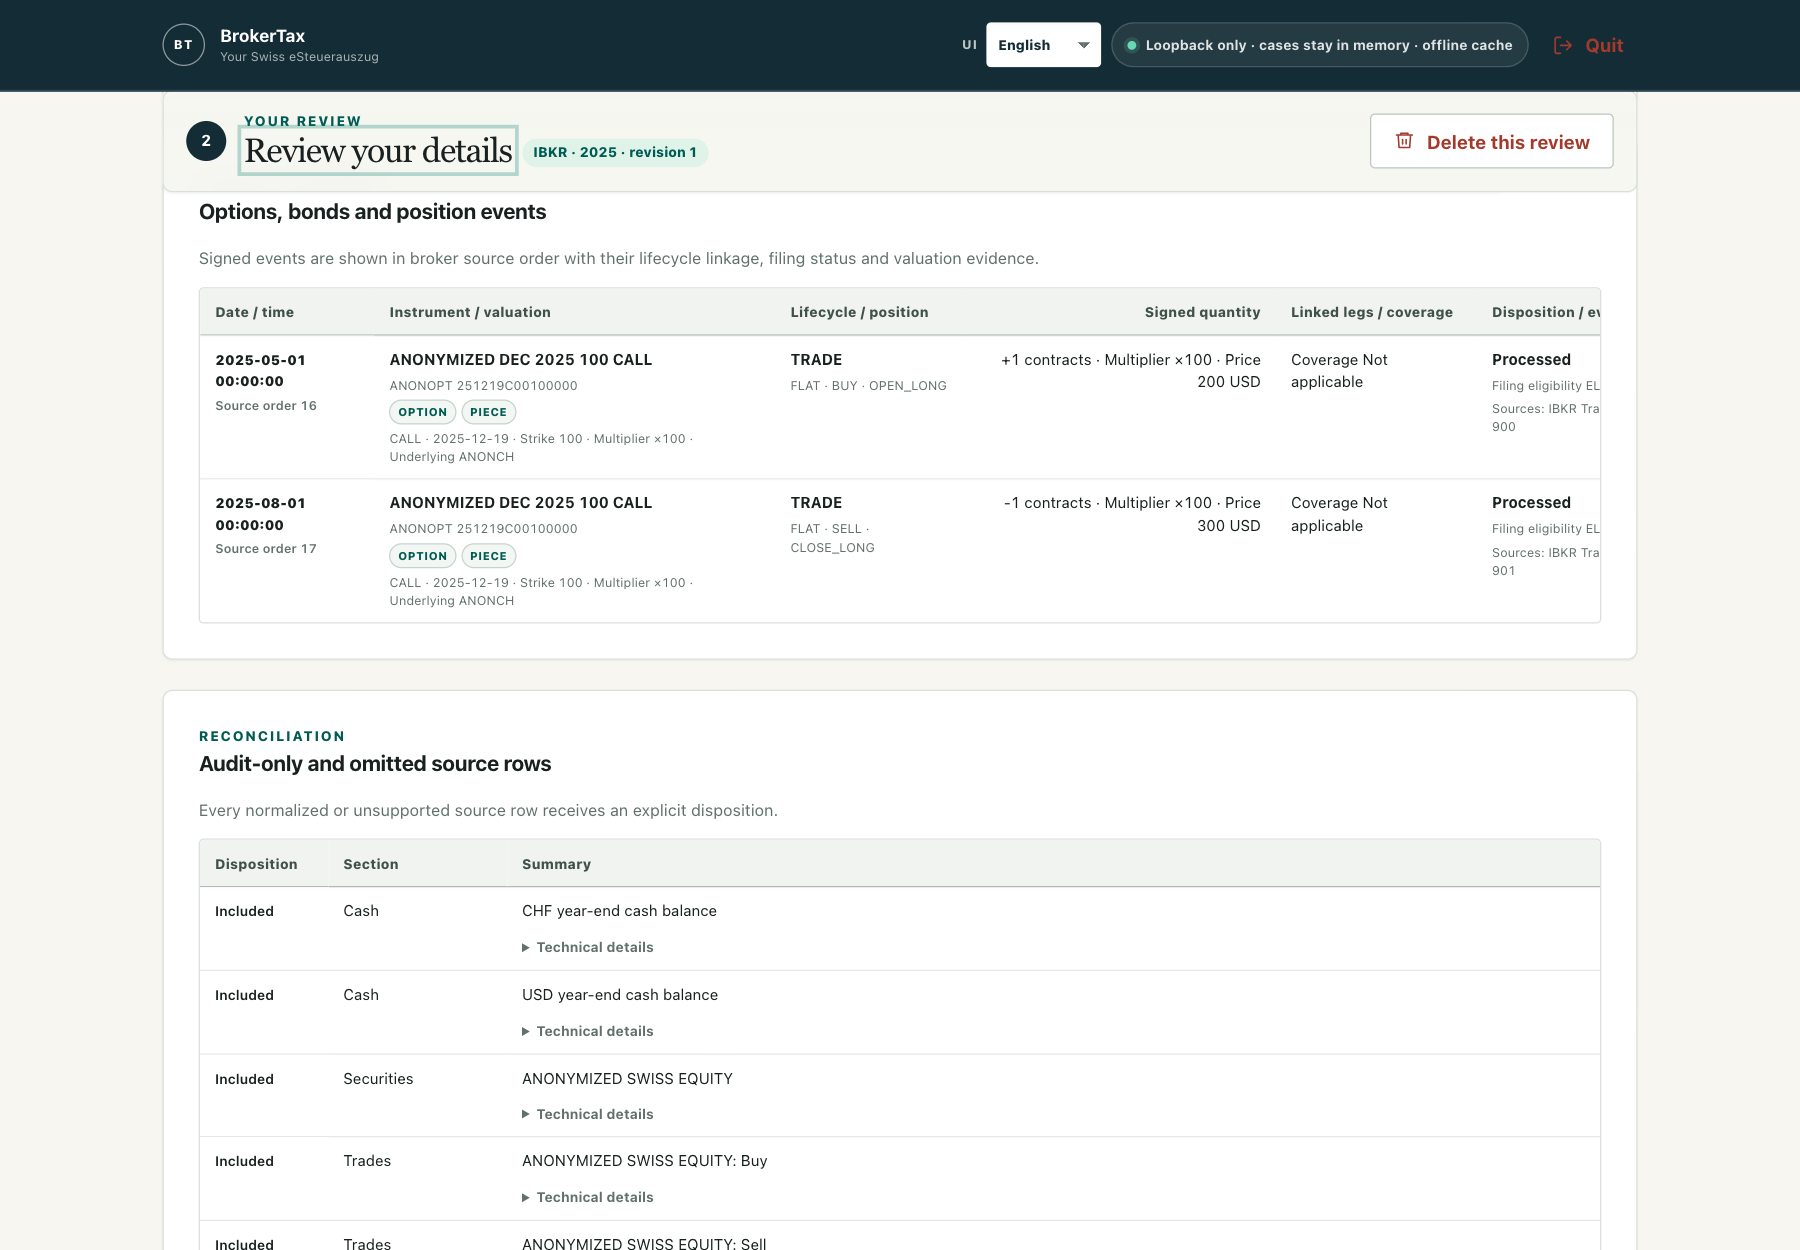The image size is (1800, 1250).
Task: Click the Section column header
Action: [371, 864]
